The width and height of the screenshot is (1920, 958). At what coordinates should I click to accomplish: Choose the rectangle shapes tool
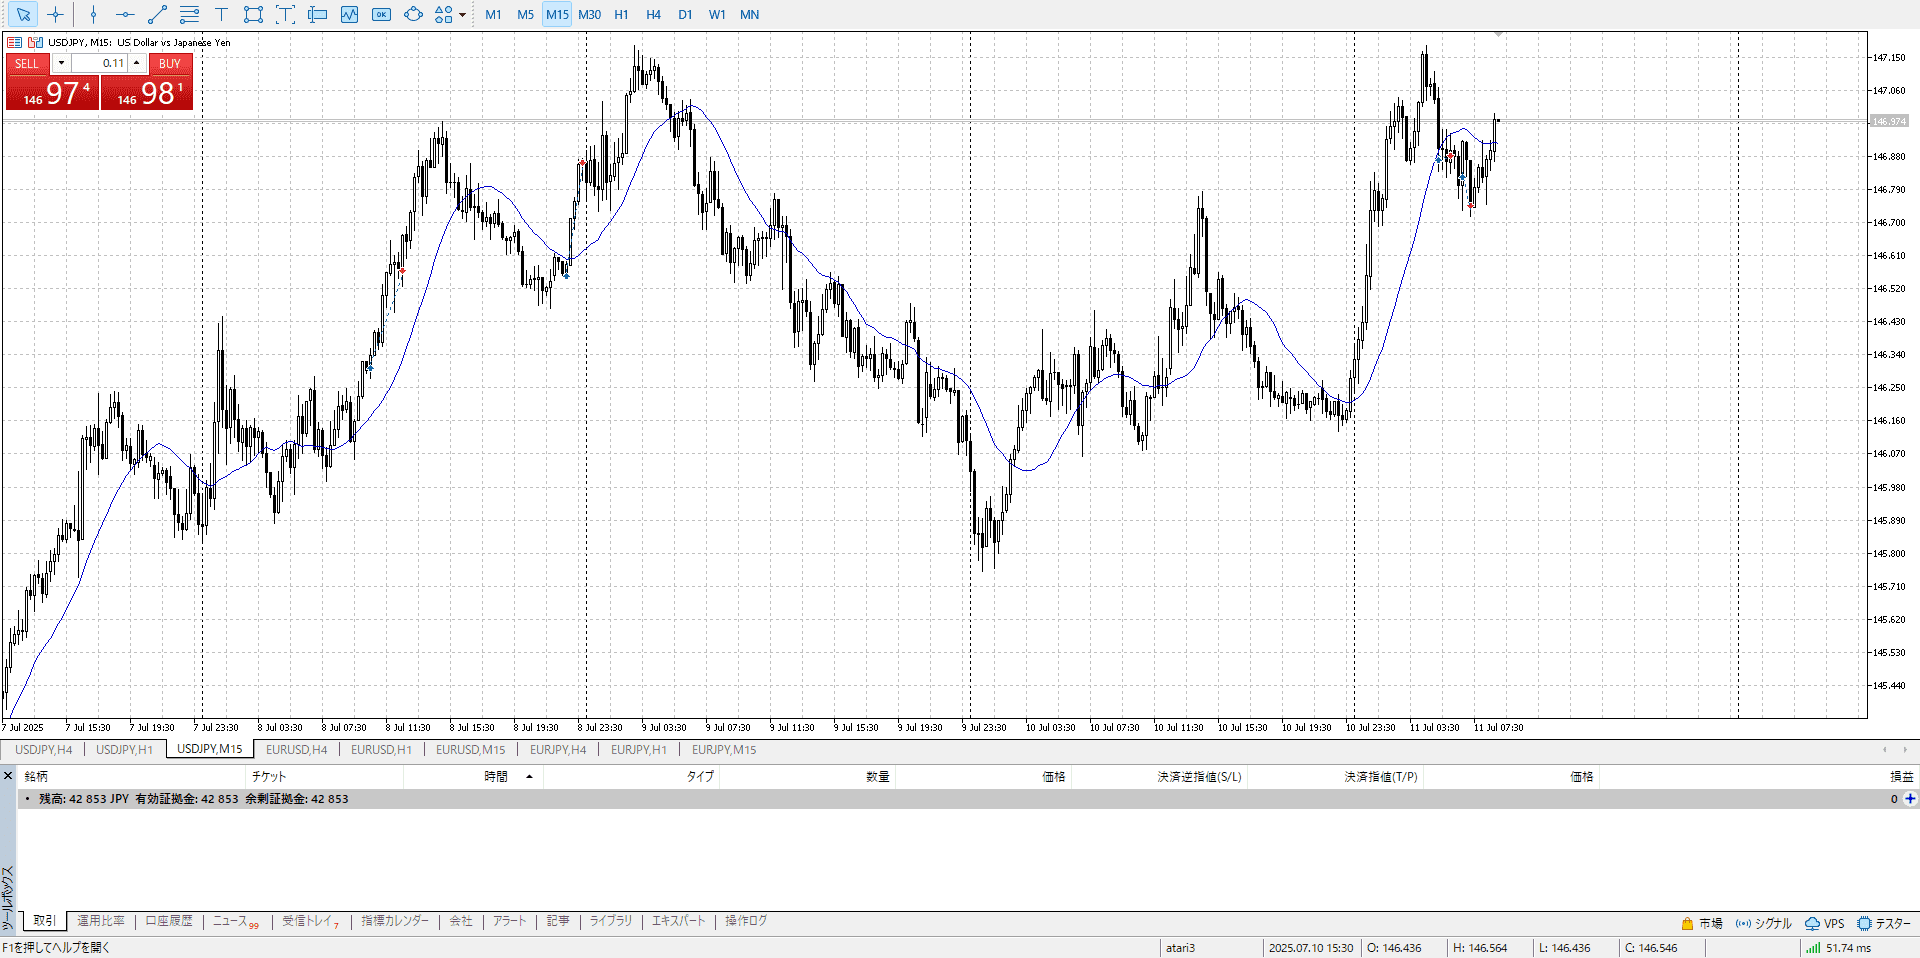(x=253, y=14)
